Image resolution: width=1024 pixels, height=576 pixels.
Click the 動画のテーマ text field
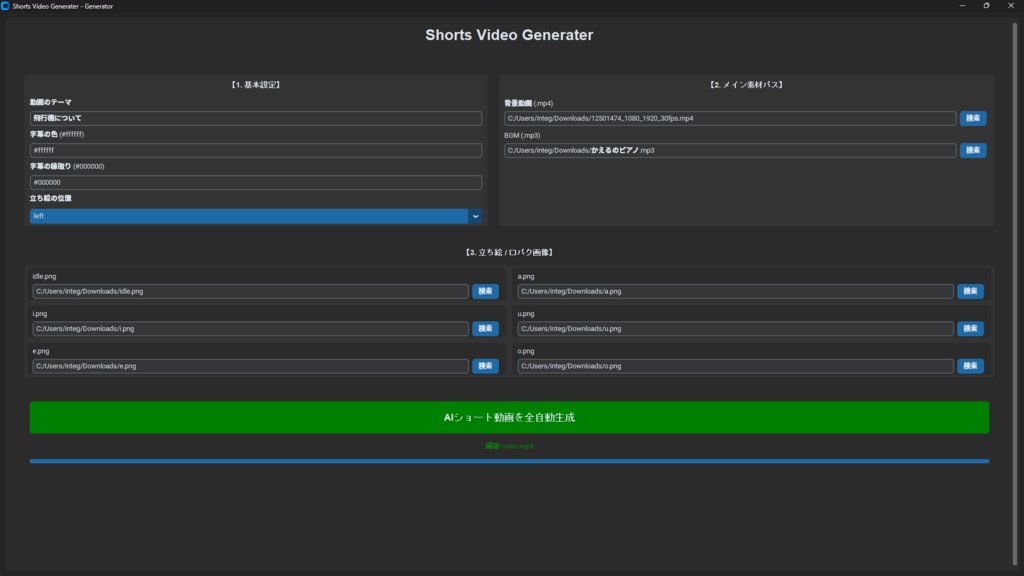pyautogui.click(x=256, y=117)
